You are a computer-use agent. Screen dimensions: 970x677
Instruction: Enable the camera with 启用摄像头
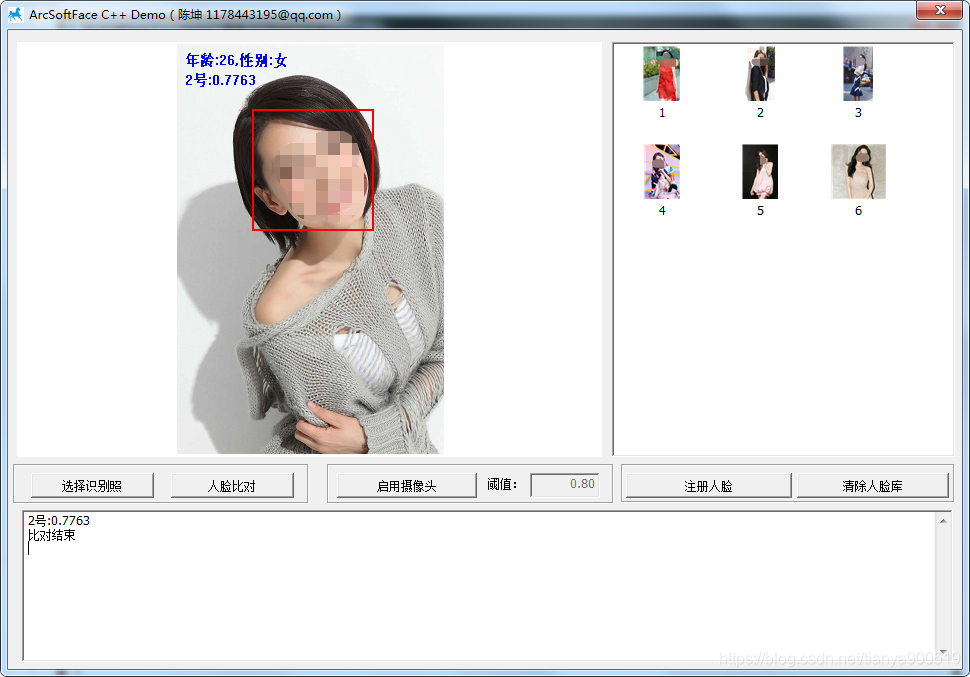(x=406, y=486)
